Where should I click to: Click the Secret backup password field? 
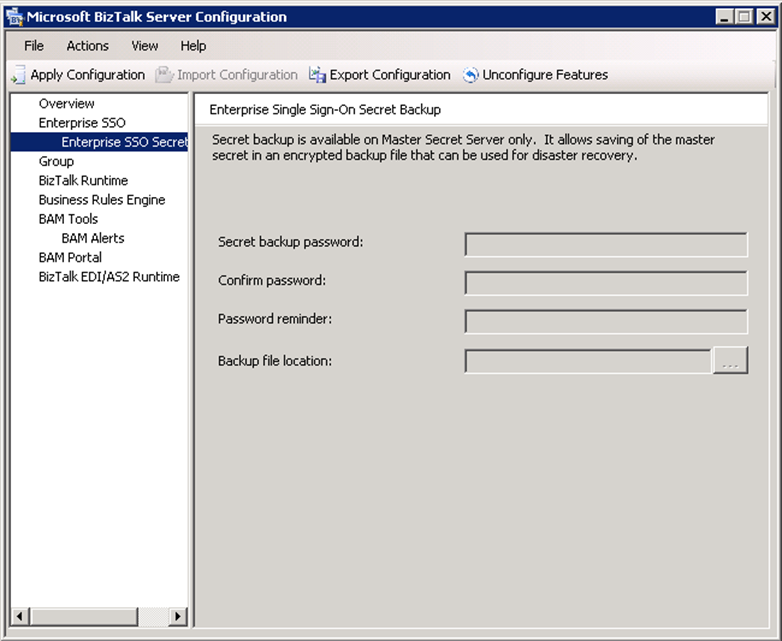[606, 245]
